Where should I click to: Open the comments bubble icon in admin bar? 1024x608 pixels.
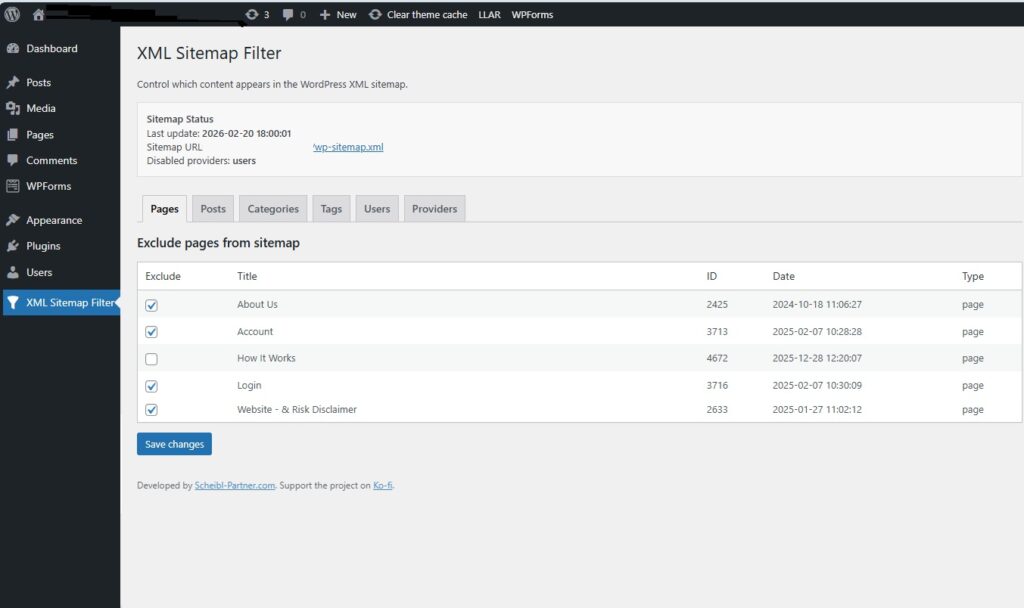click(x=289, y=15)
